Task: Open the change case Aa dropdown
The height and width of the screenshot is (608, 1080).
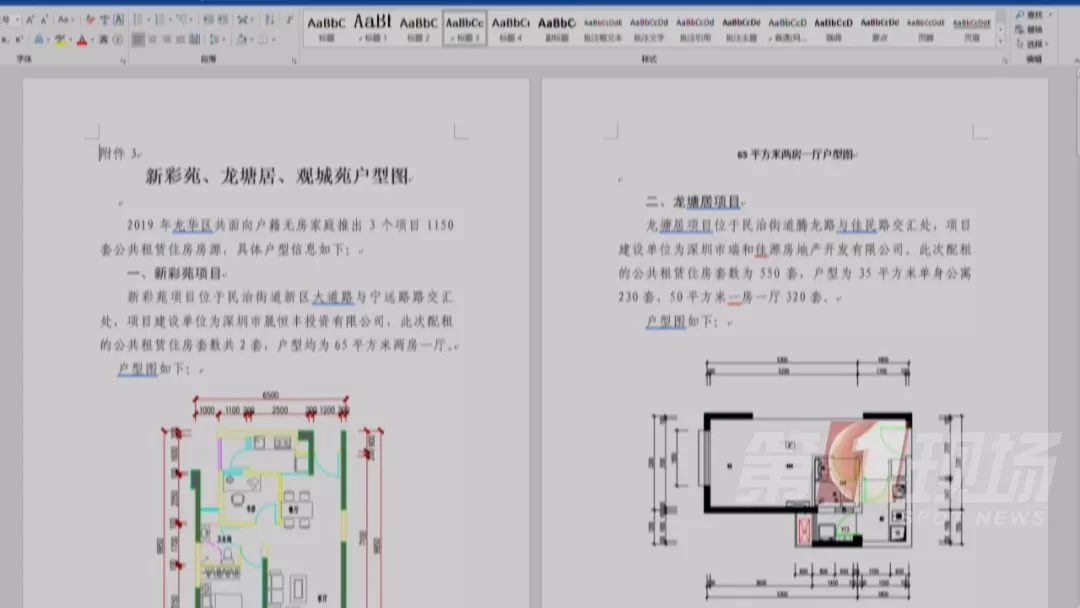Action: coord(65,20)
